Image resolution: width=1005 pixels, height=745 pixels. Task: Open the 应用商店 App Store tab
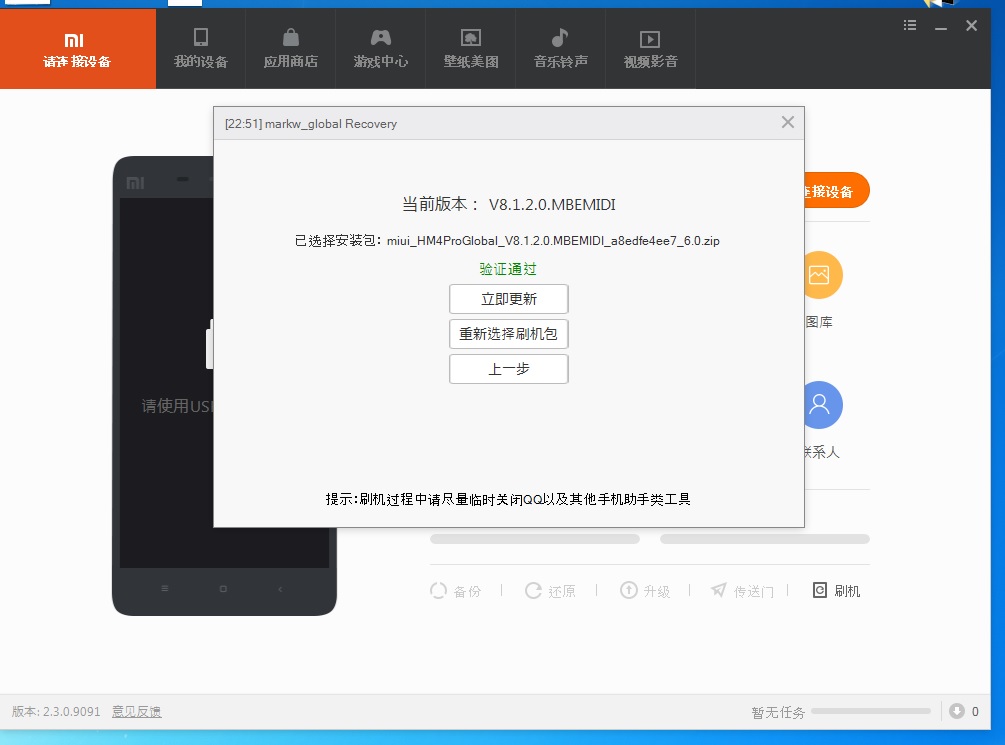291,49
